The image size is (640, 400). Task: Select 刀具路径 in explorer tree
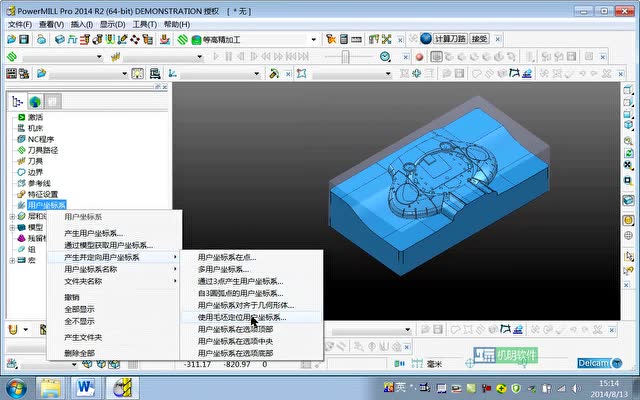tap(43, 150)
